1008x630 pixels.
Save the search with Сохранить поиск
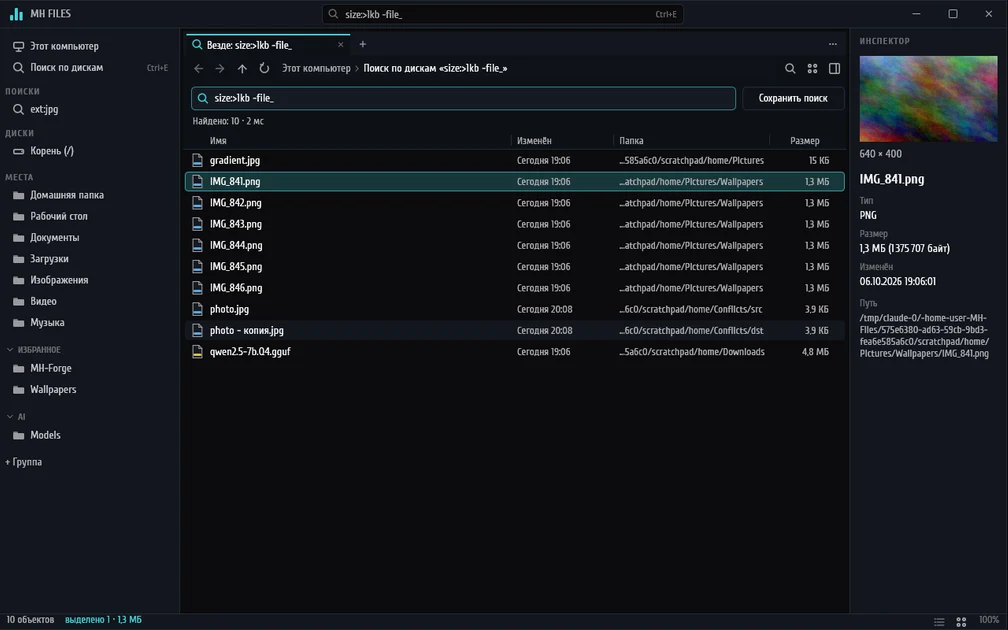pyautogui.click(x=793, y=98)
